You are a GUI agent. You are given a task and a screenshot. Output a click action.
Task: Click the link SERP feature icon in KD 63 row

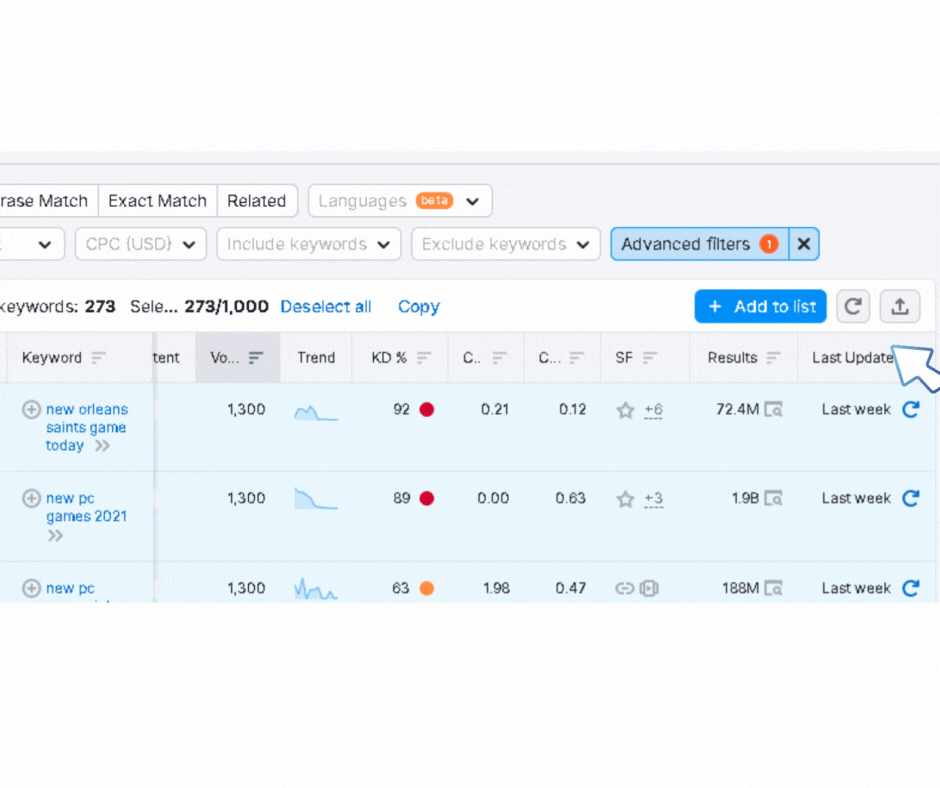point(625,588)
